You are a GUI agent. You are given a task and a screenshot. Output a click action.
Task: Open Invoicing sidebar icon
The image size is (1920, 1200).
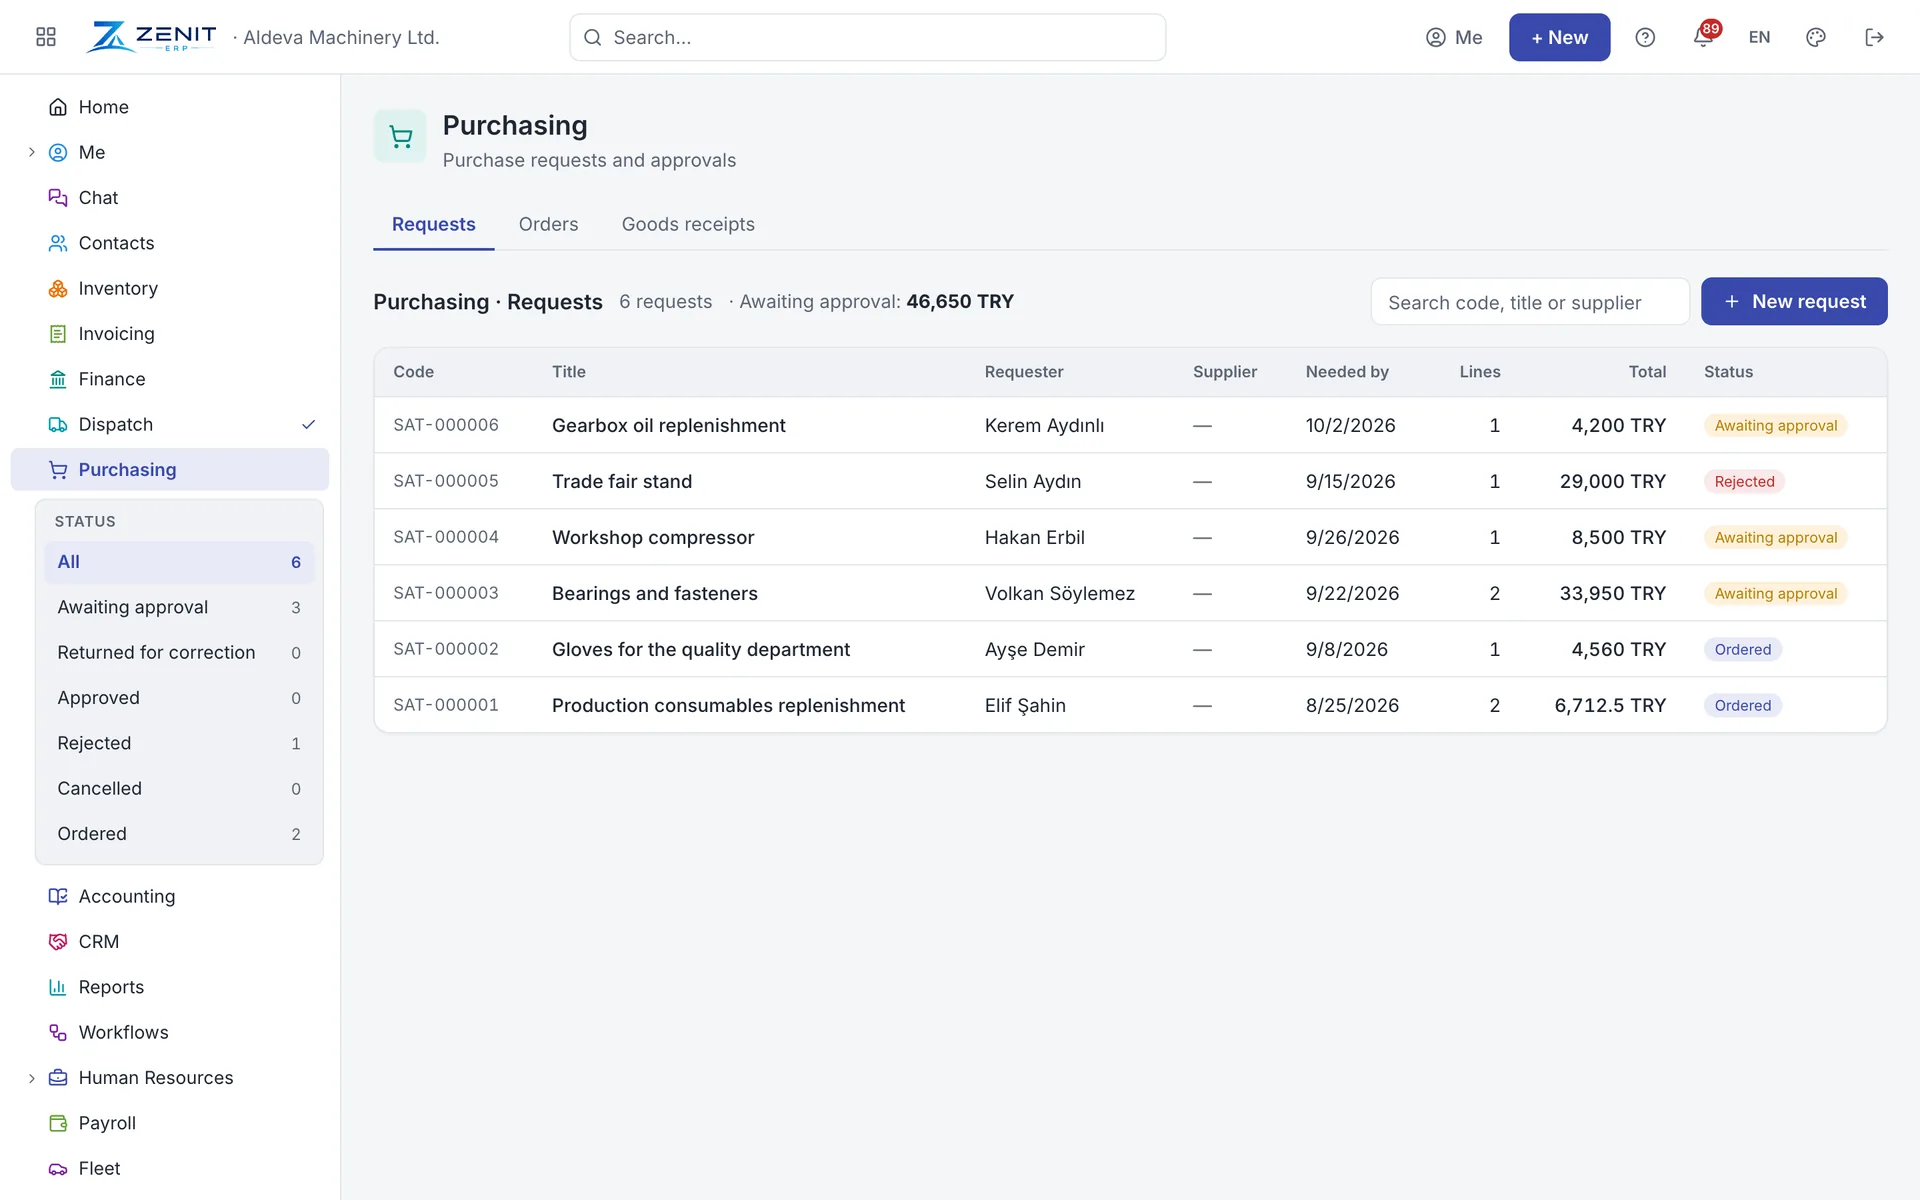pos(58,334)
